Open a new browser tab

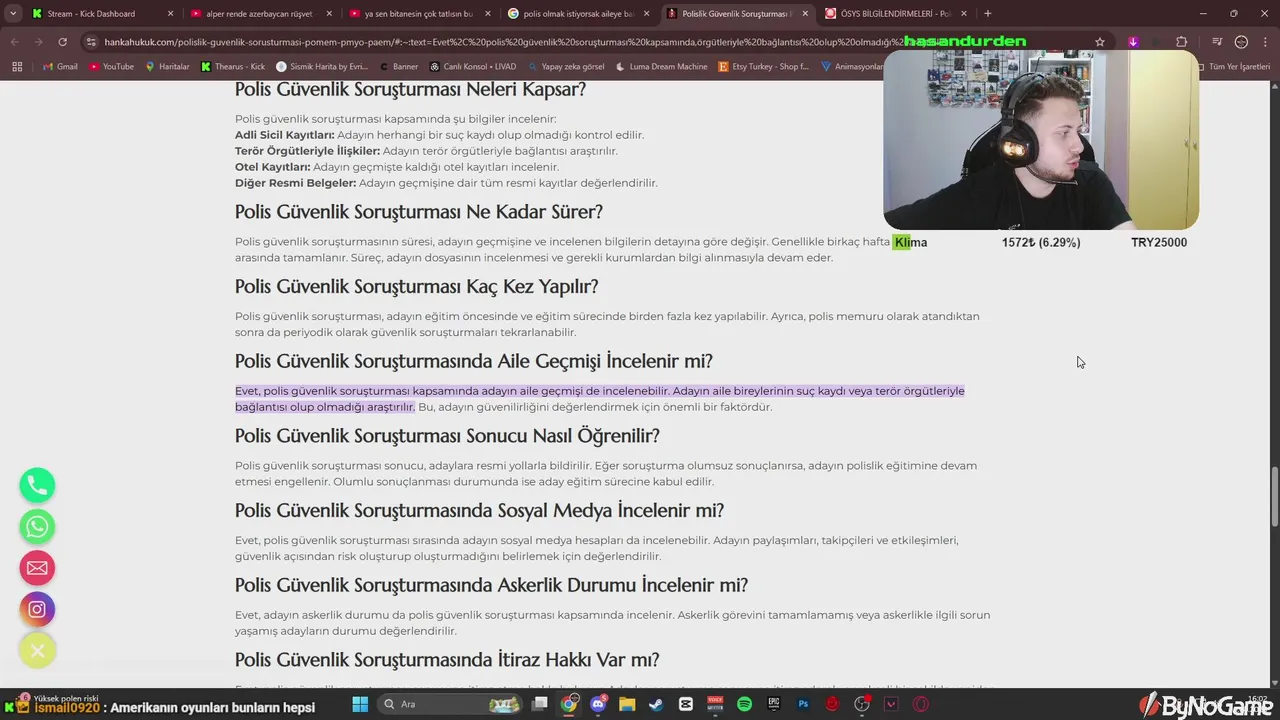(988, 14)
